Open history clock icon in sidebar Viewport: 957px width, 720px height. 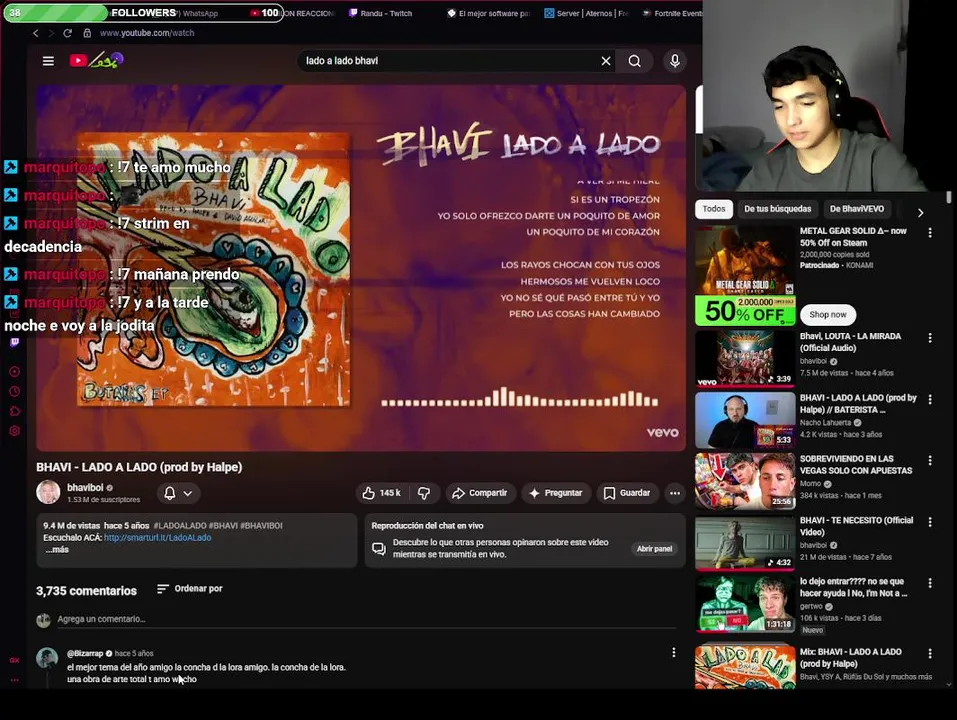(15, 392)
